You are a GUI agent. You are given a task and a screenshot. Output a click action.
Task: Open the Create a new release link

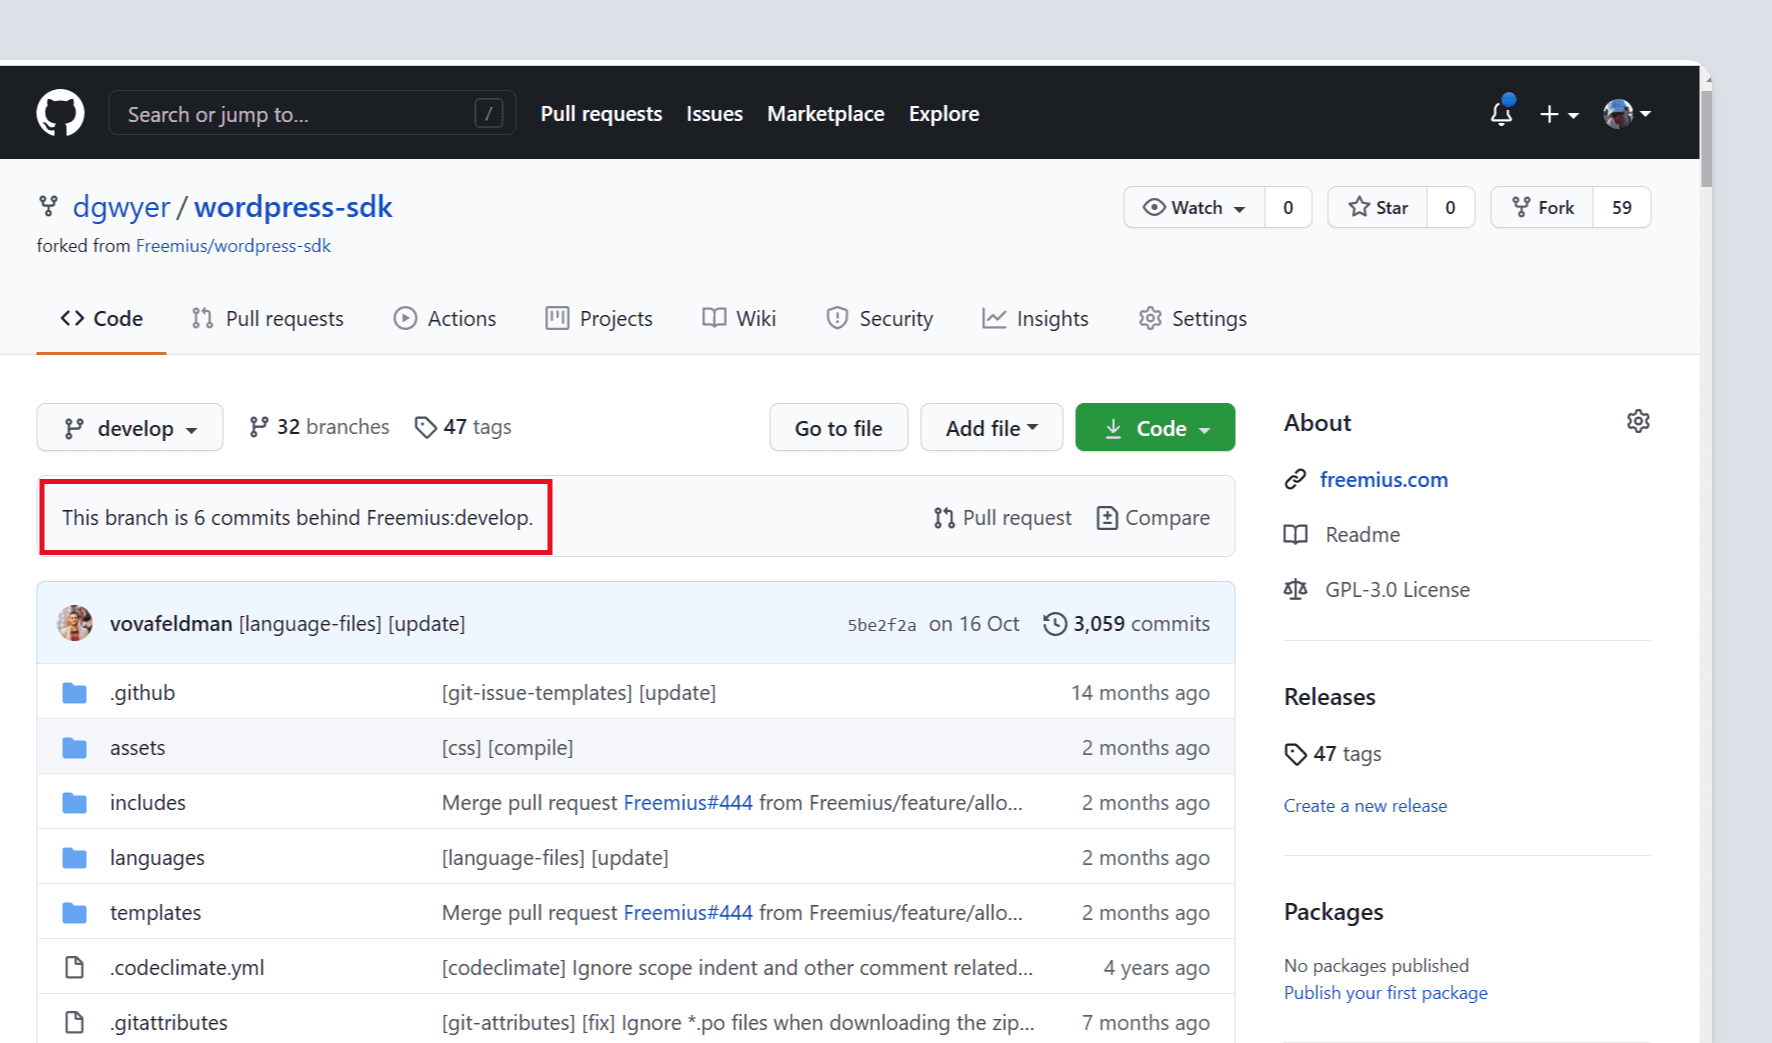coord(1365,805)
